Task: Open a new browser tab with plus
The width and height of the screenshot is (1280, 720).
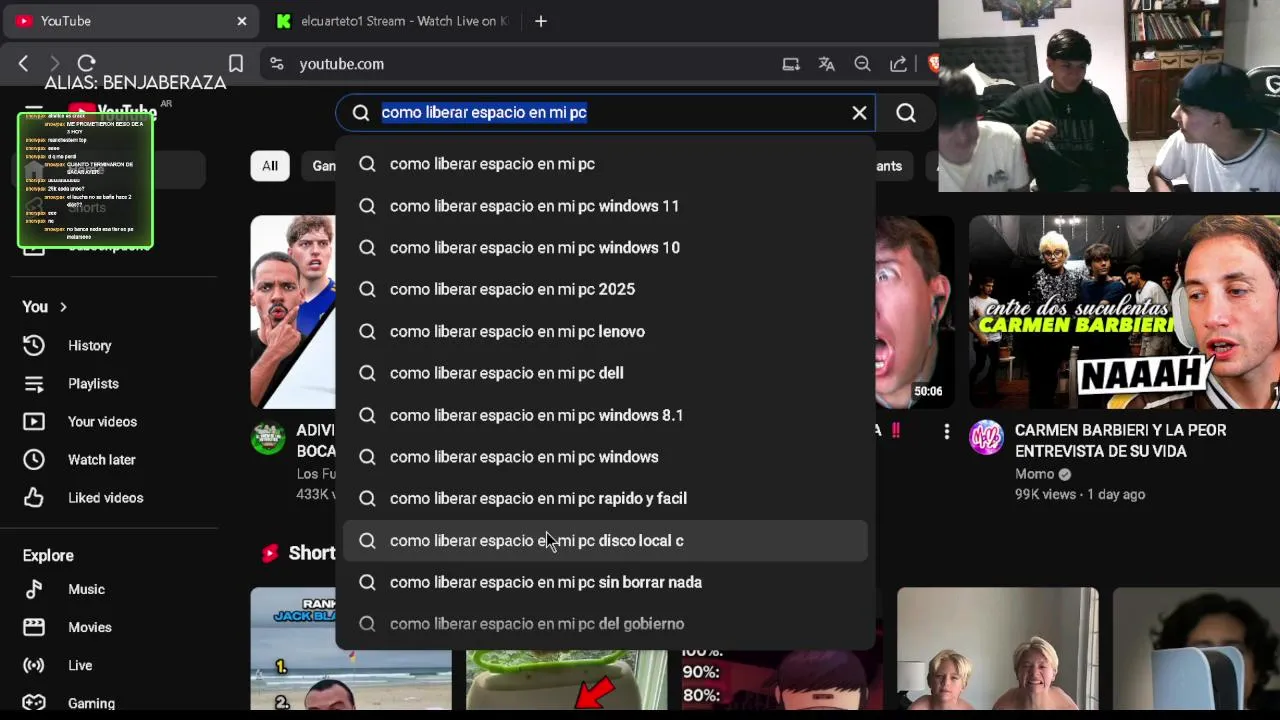Action: (x=541, y=21)
